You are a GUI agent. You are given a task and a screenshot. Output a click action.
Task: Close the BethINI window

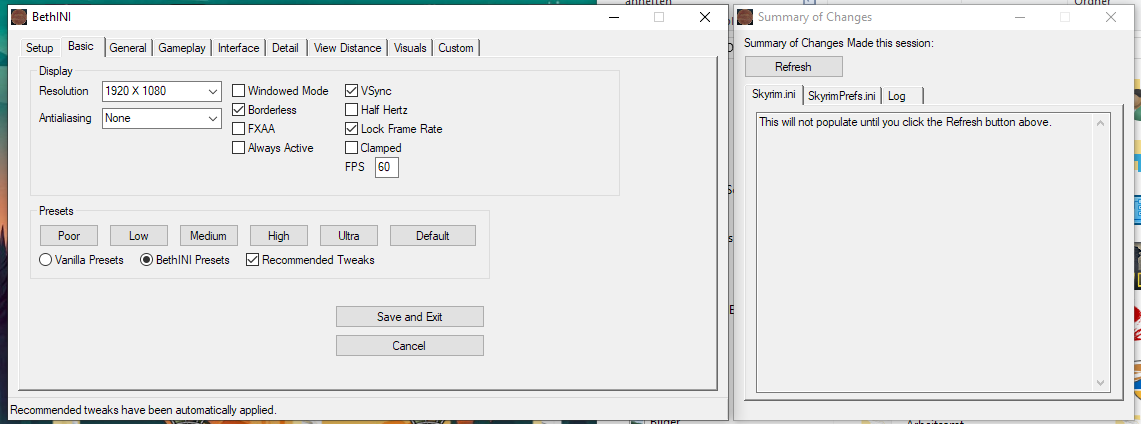(x=704, y=17)
